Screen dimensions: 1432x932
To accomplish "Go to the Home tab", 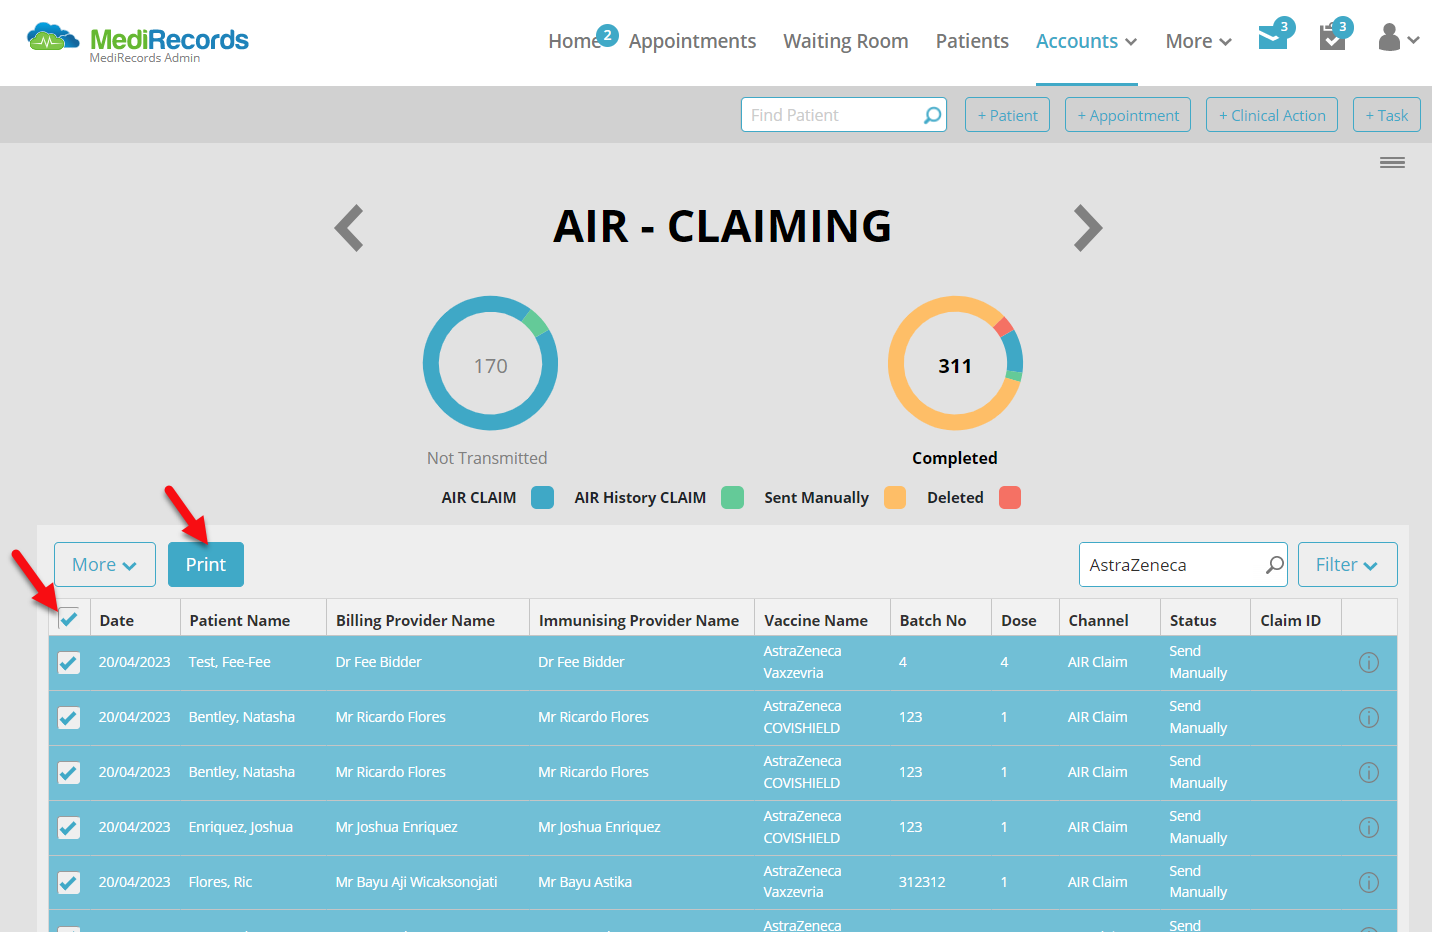I will 574,41.
